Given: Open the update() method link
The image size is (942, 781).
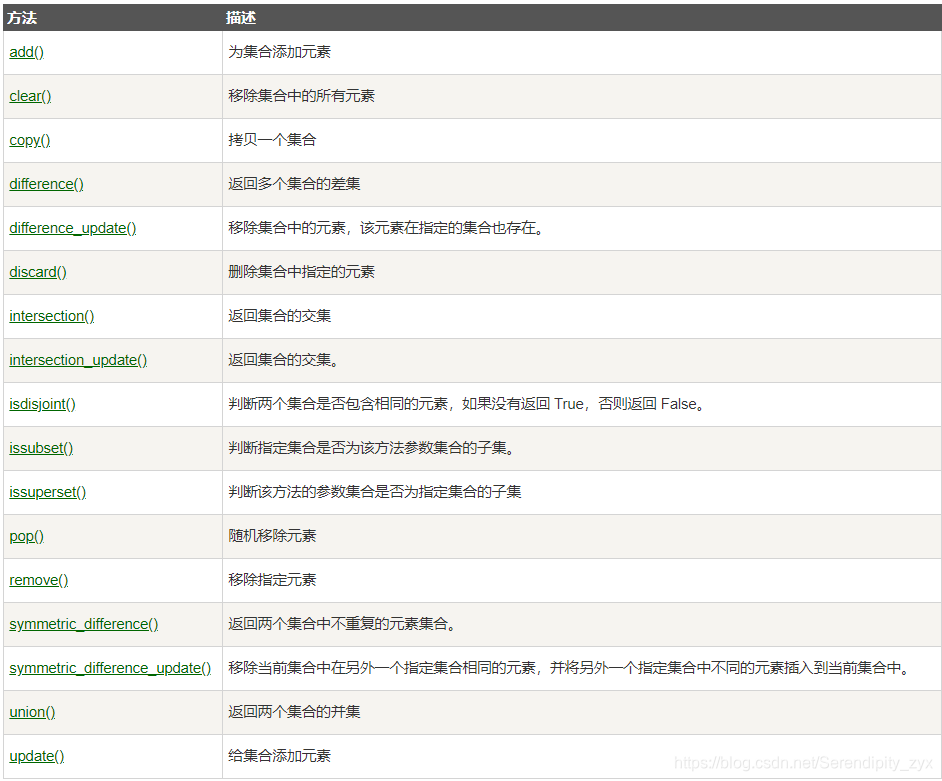Looking at the screenshot, I should pyautogui.click(x=37, y=756).
